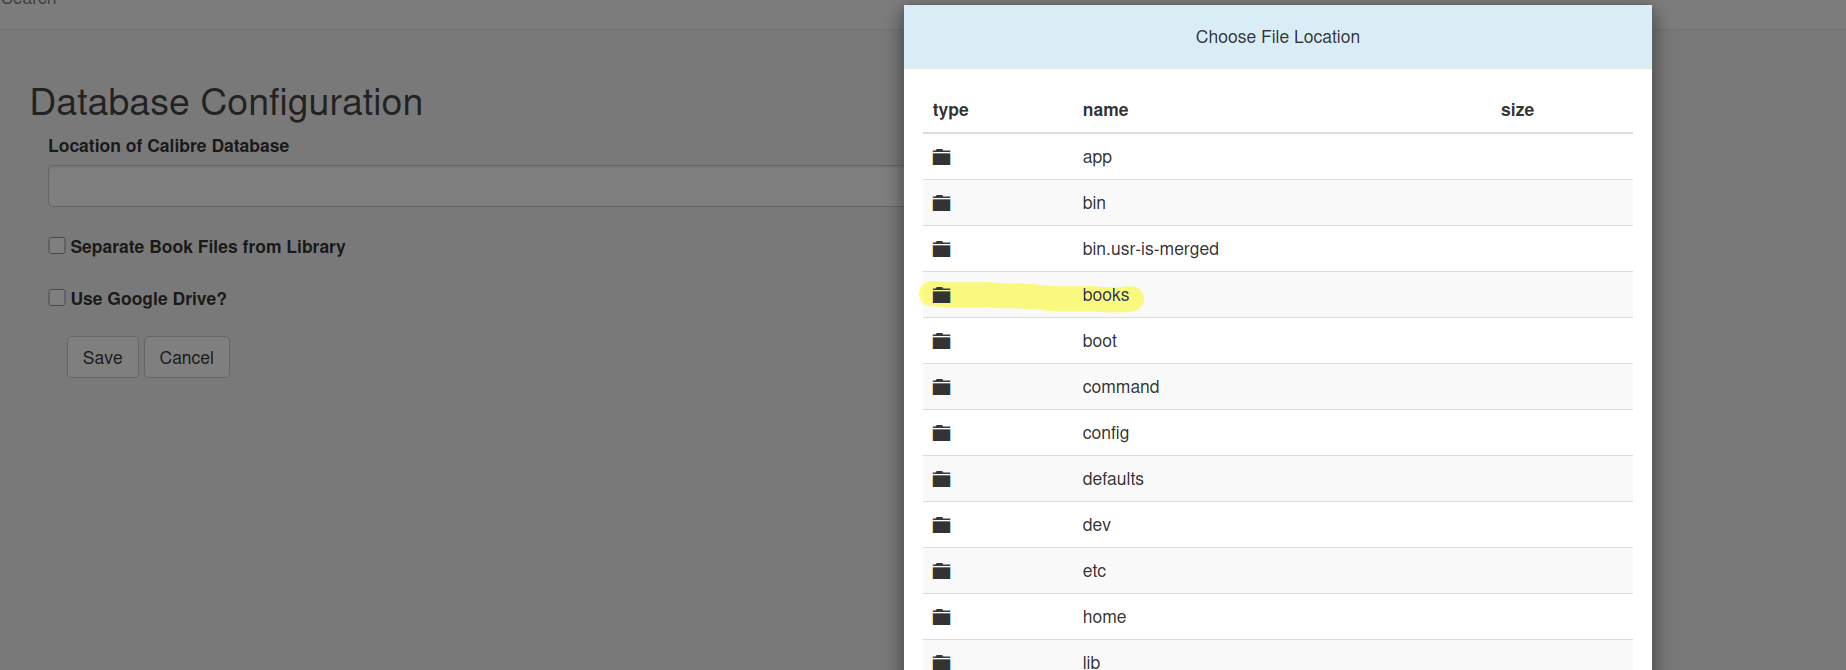Open the dev directory name
Viewport: 1846px width, 670px height.
1096,525
